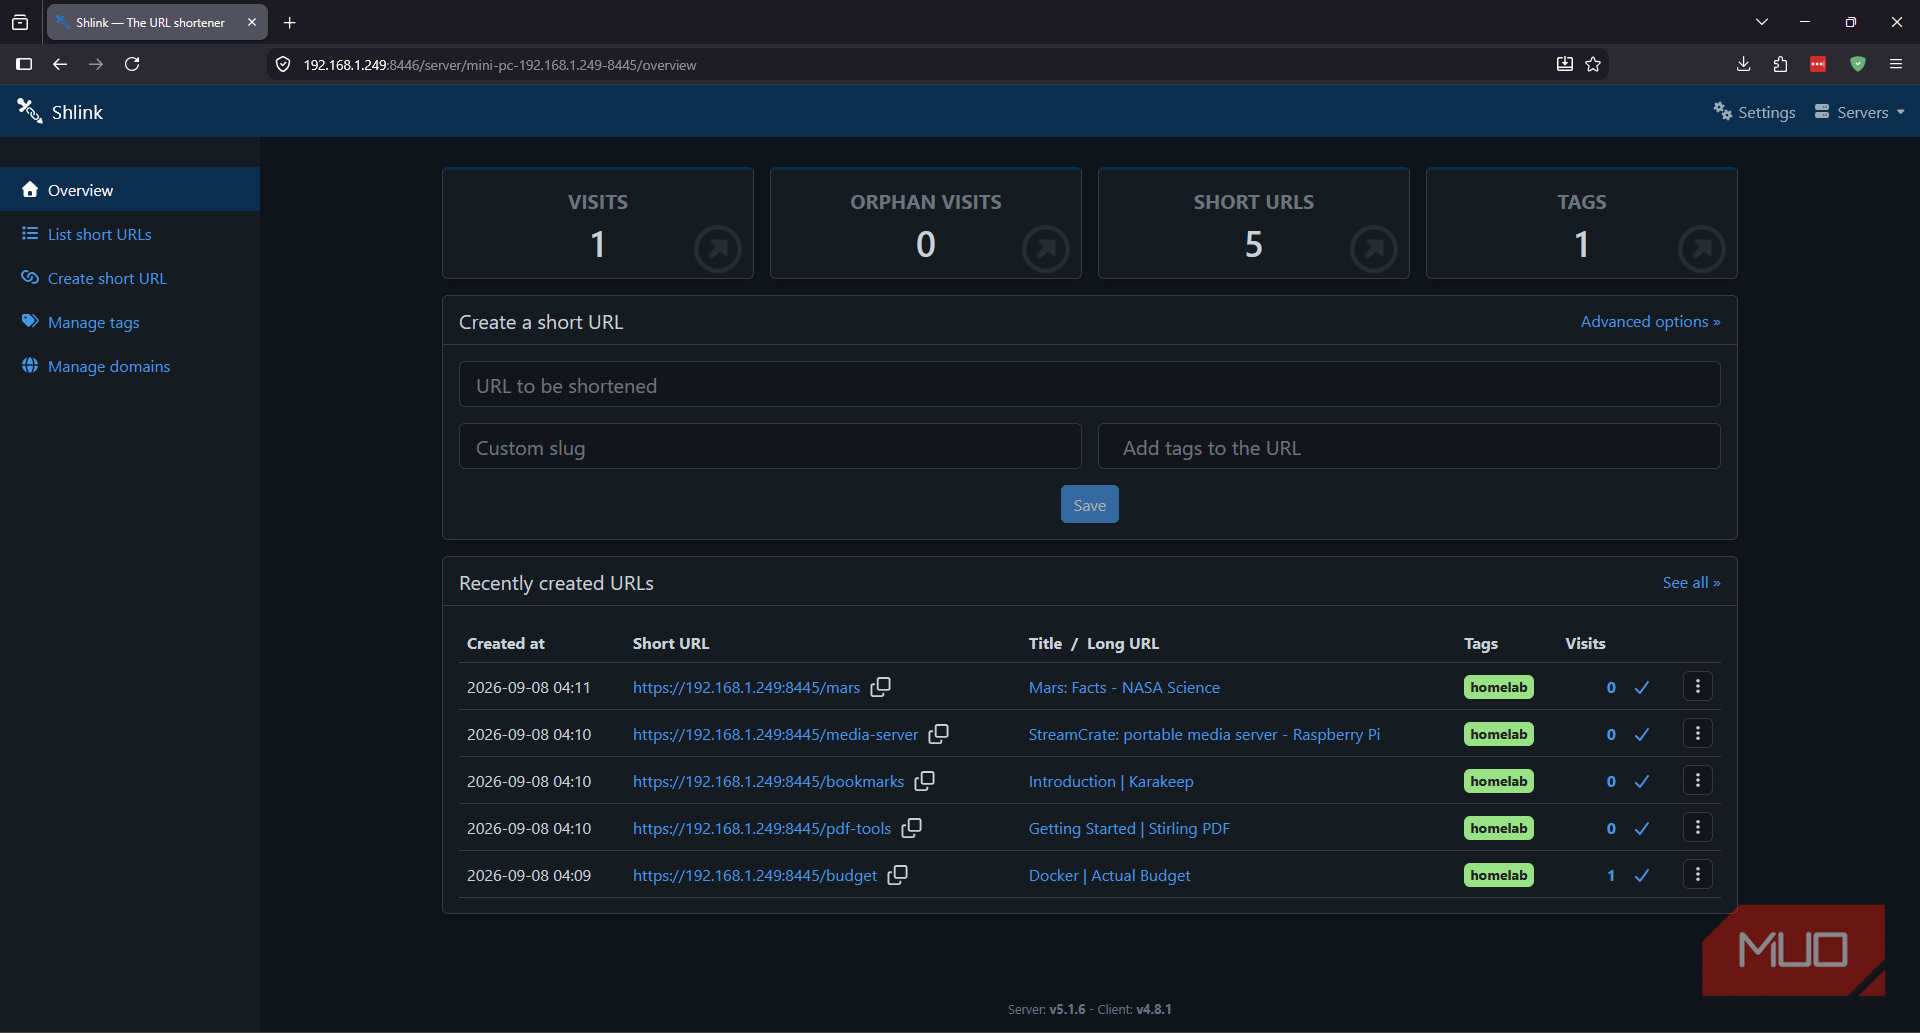Open the Tags card arrow icon

click(1702, 249)
